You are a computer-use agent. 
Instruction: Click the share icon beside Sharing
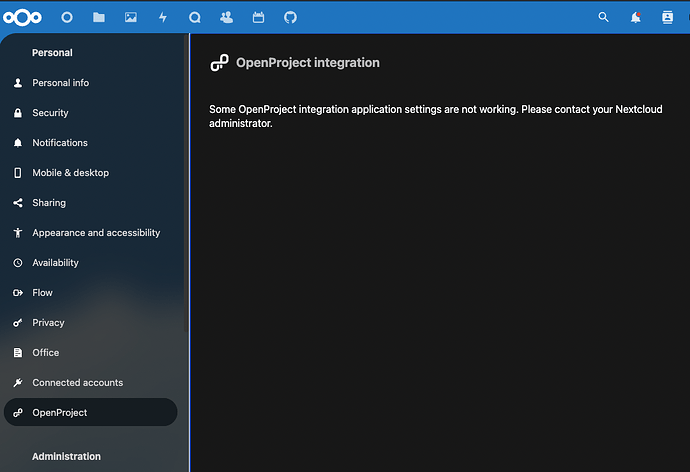(x=18, y=203)
